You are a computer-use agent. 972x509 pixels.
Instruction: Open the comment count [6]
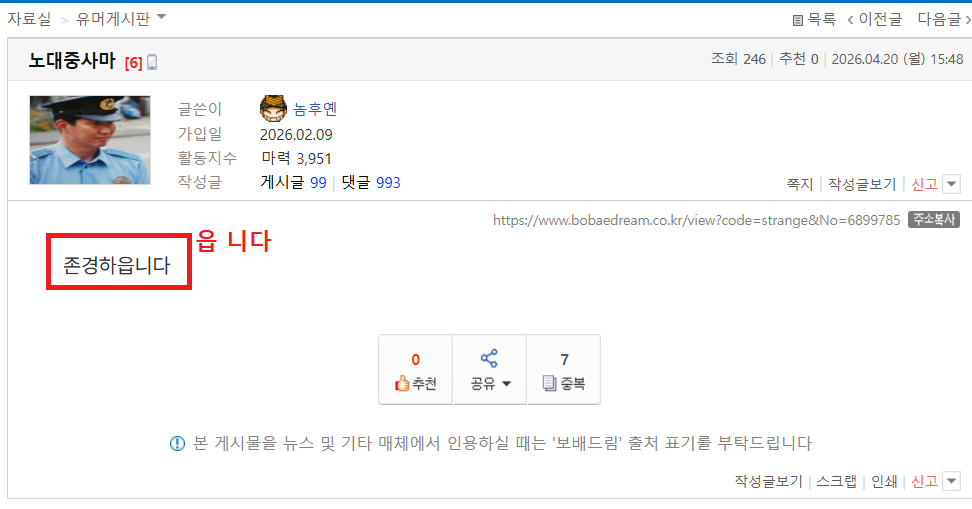click(x=133, y=63)
